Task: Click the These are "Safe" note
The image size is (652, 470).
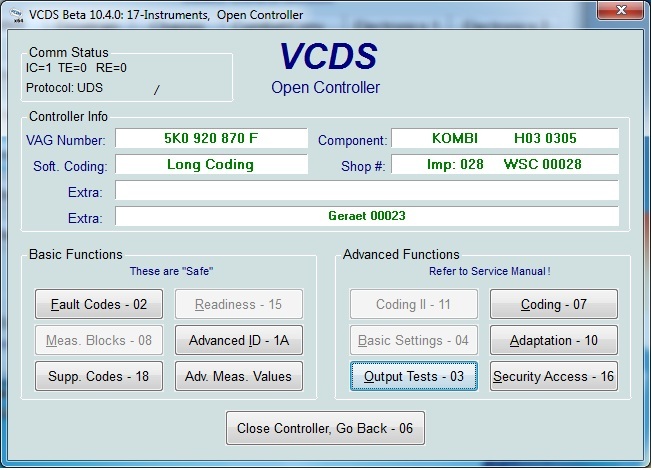Action: pos(171,271)
